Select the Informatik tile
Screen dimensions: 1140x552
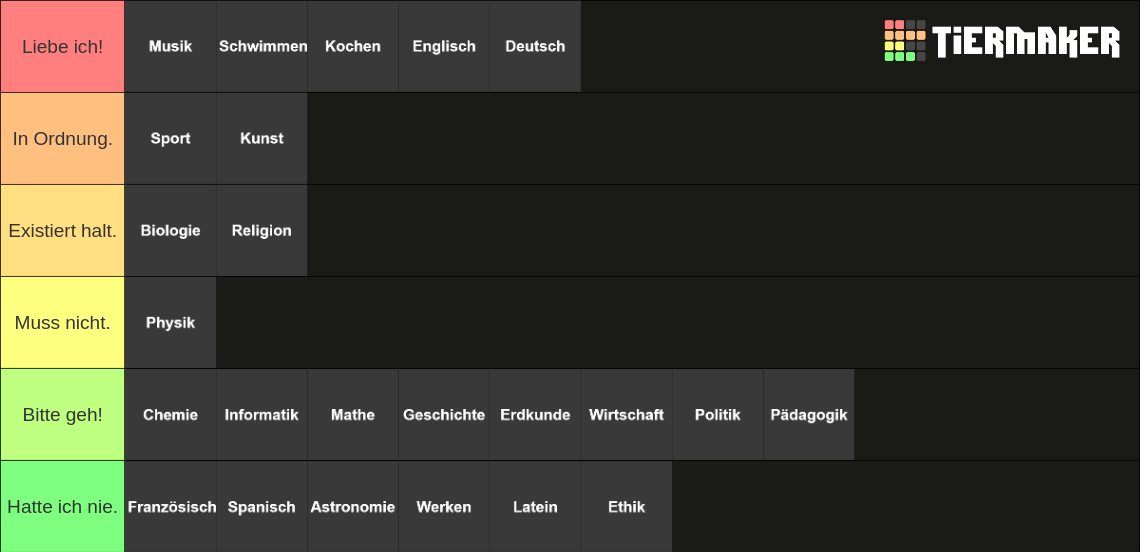click(262, 415)
